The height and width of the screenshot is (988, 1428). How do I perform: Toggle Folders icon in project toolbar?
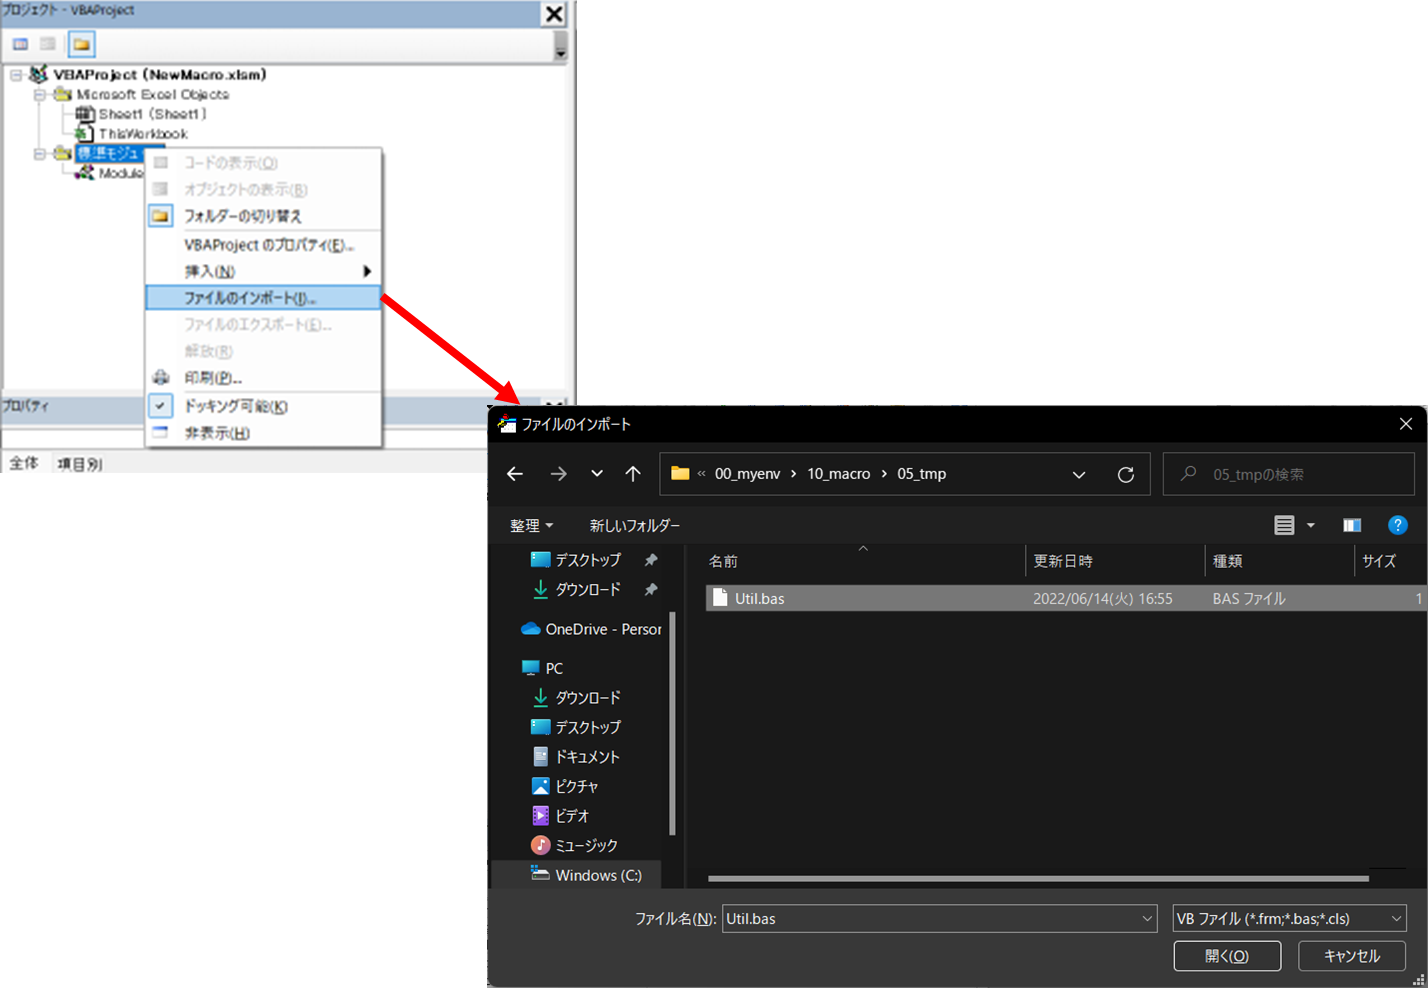coord(81,44)
